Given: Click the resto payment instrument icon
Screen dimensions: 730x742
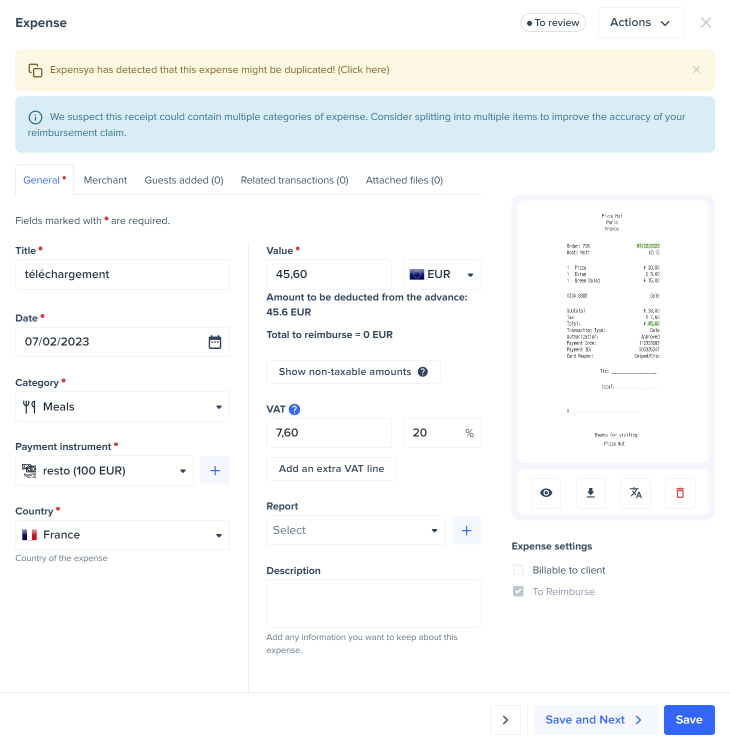Looking at the screenshot, I should pyautogui.click(x=29, y=470).
